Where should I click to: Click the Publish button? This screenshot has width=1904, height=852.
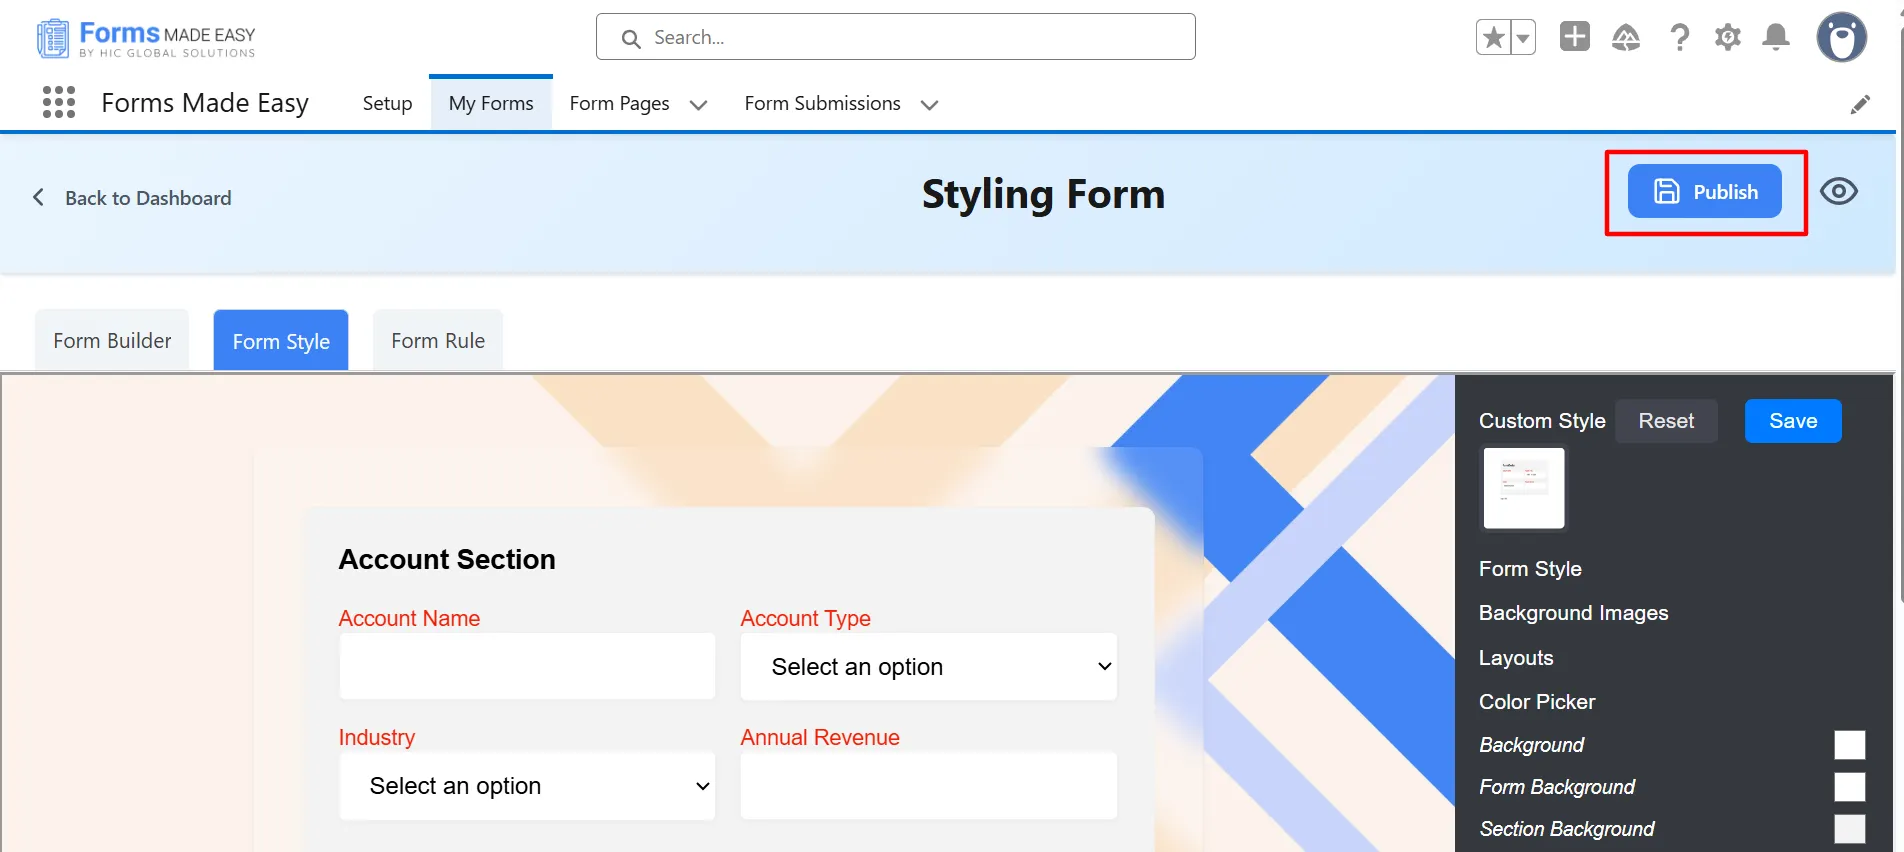click(1704, 191)
